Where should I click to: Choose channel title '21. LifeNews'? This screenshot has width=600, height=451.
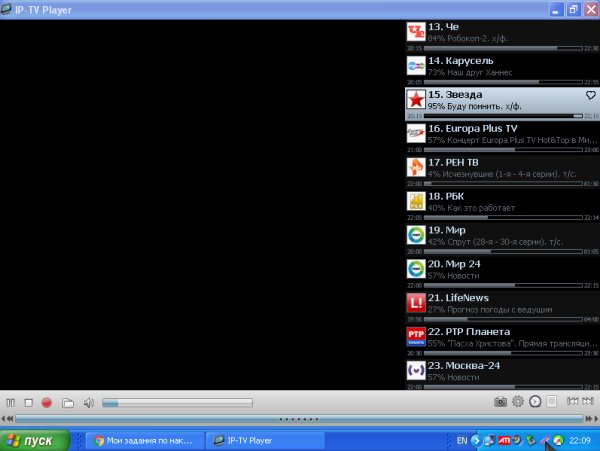coord(458,298)
